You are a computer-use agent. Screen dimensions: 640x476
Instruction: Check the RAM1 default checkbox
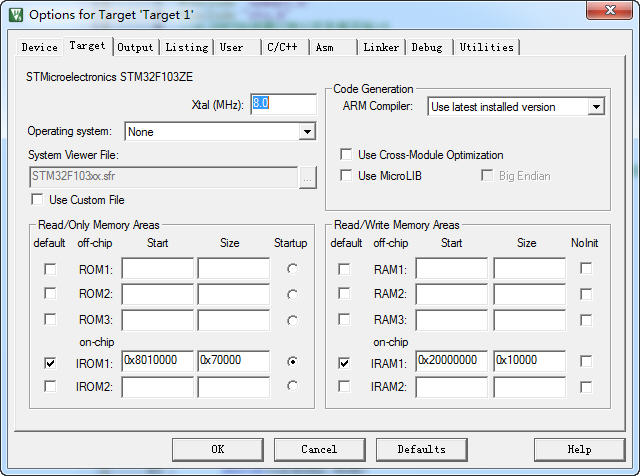point(344,269)
